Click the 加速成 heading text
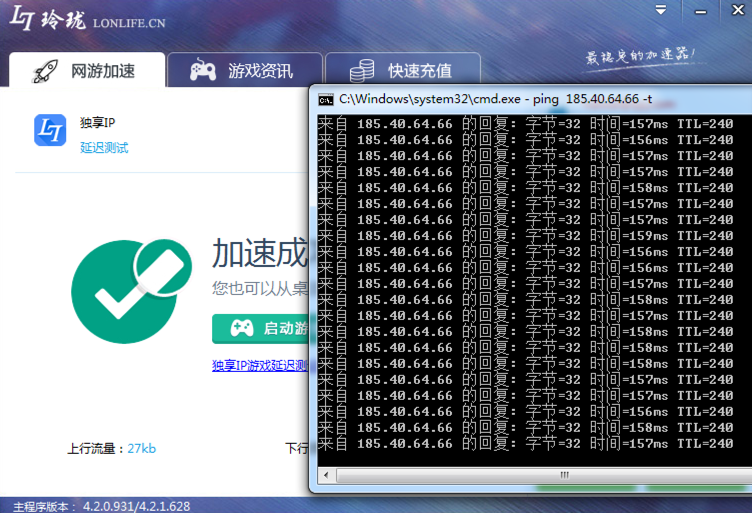 click(259, 253)
